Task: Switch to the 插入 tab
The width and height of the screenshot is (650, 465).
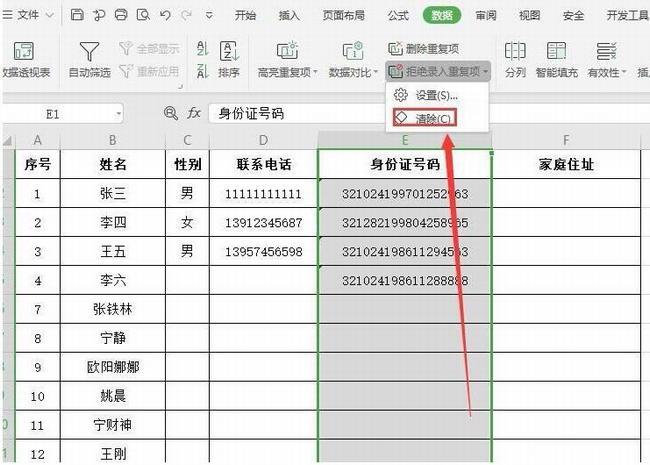Action: [x=289, y=16]
